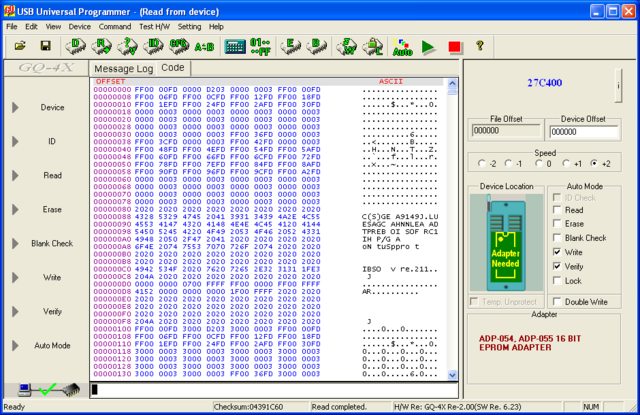The width and height of the screenshot is (640, 415).
Task: Click the Auto icon in the toolbar
Action: pyautogui.click(x=402, y=47)
